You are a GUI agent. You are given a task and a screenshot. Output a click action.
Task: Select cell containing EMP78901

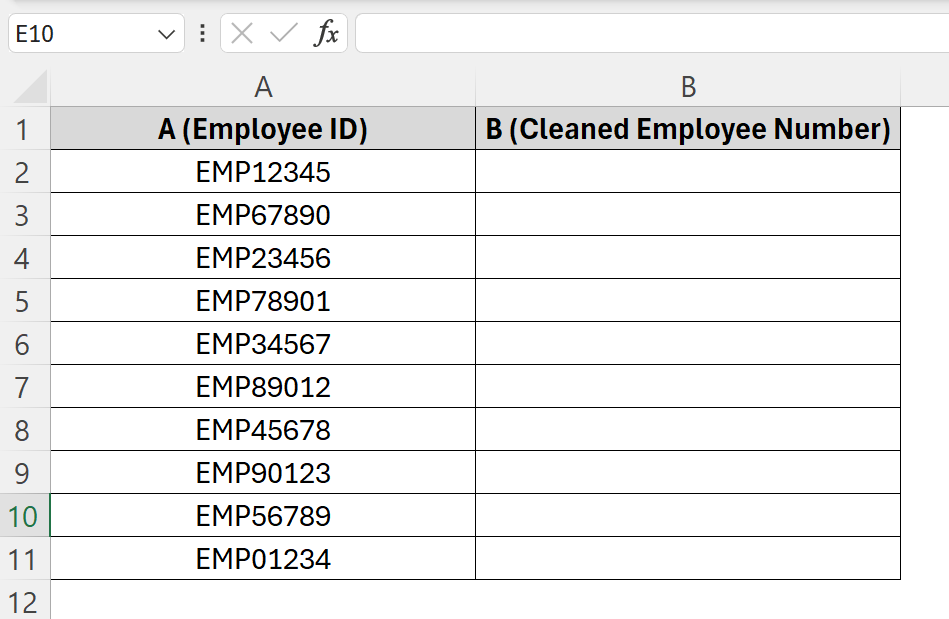point(263,301)
